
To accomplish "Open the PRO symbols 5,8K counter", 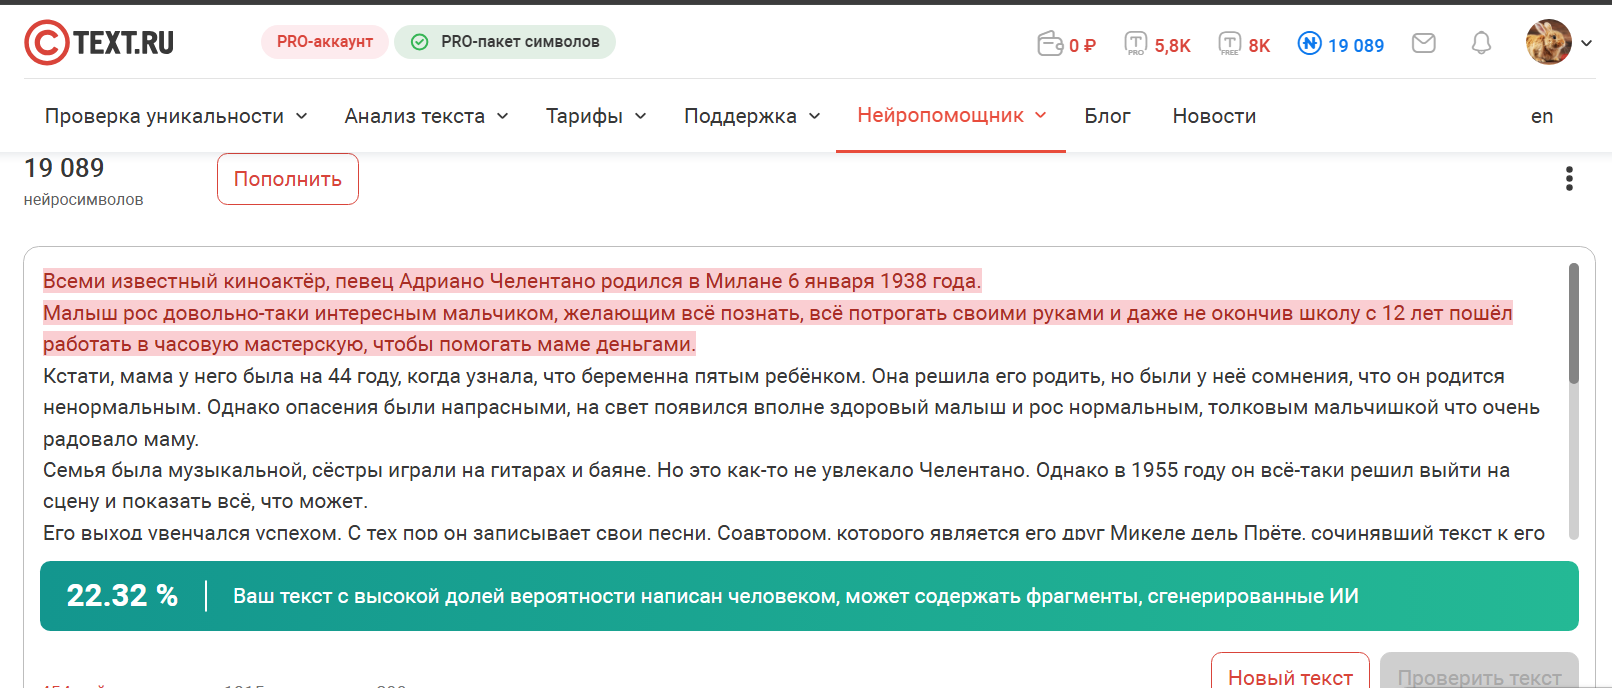I will pyautogui.click(x=1157, y=44).
